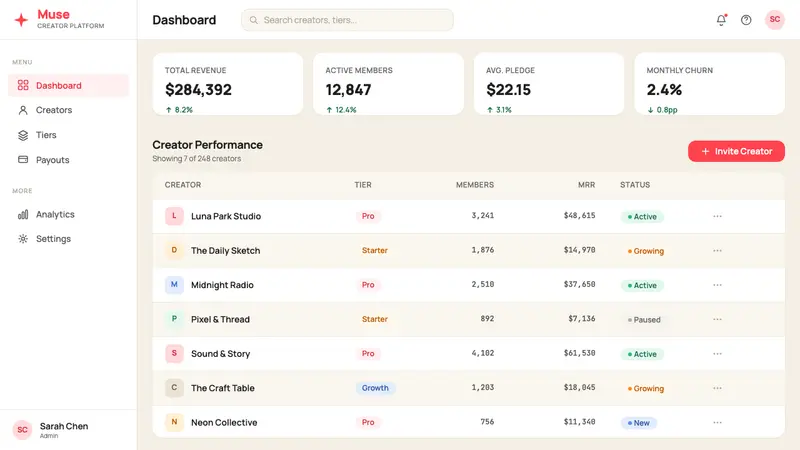The image size is (800, 450).
Task: Open more options for Sound & Story
Action: 717,354
